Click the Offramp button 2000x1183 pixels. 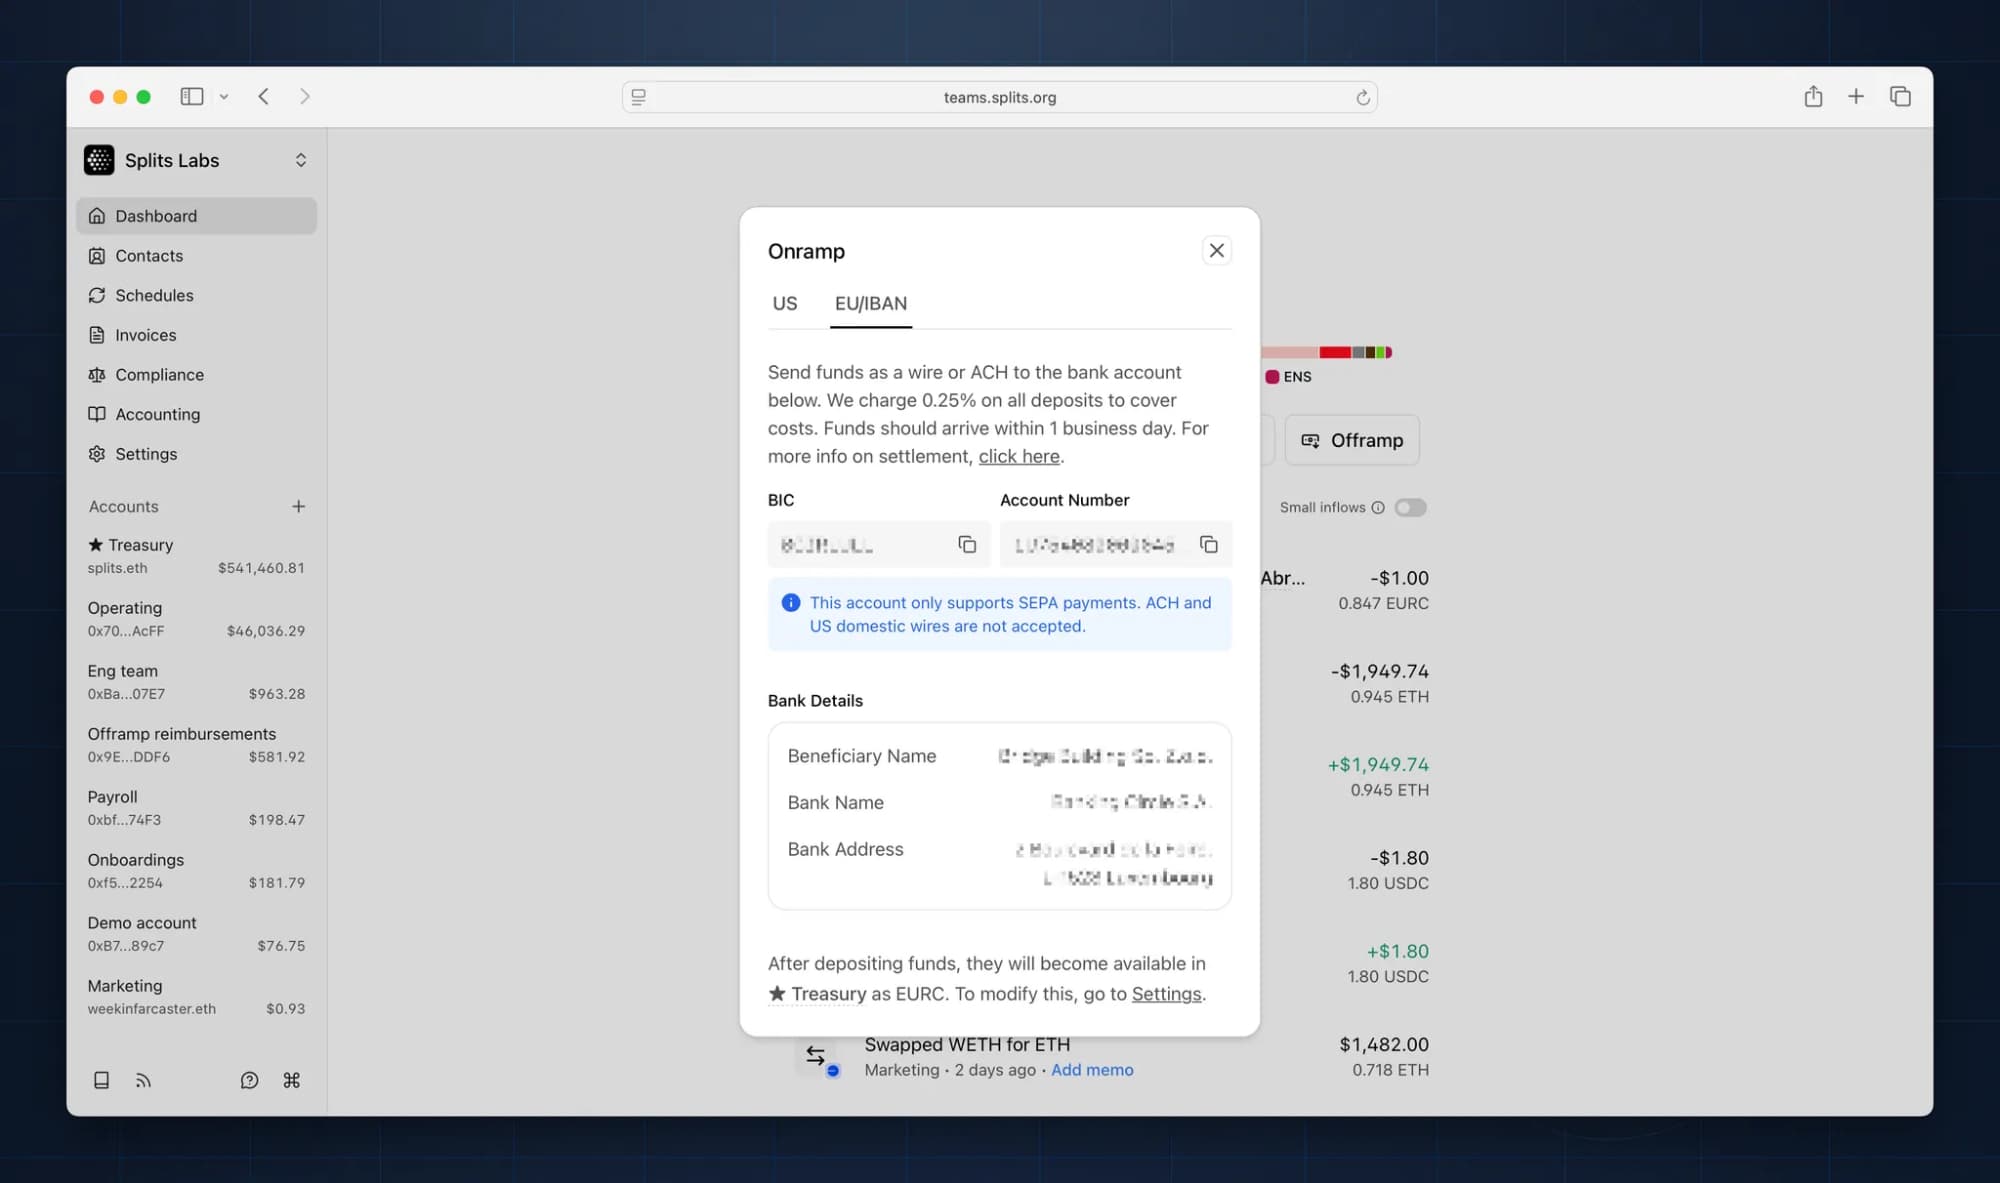[x=1351, y=441]
